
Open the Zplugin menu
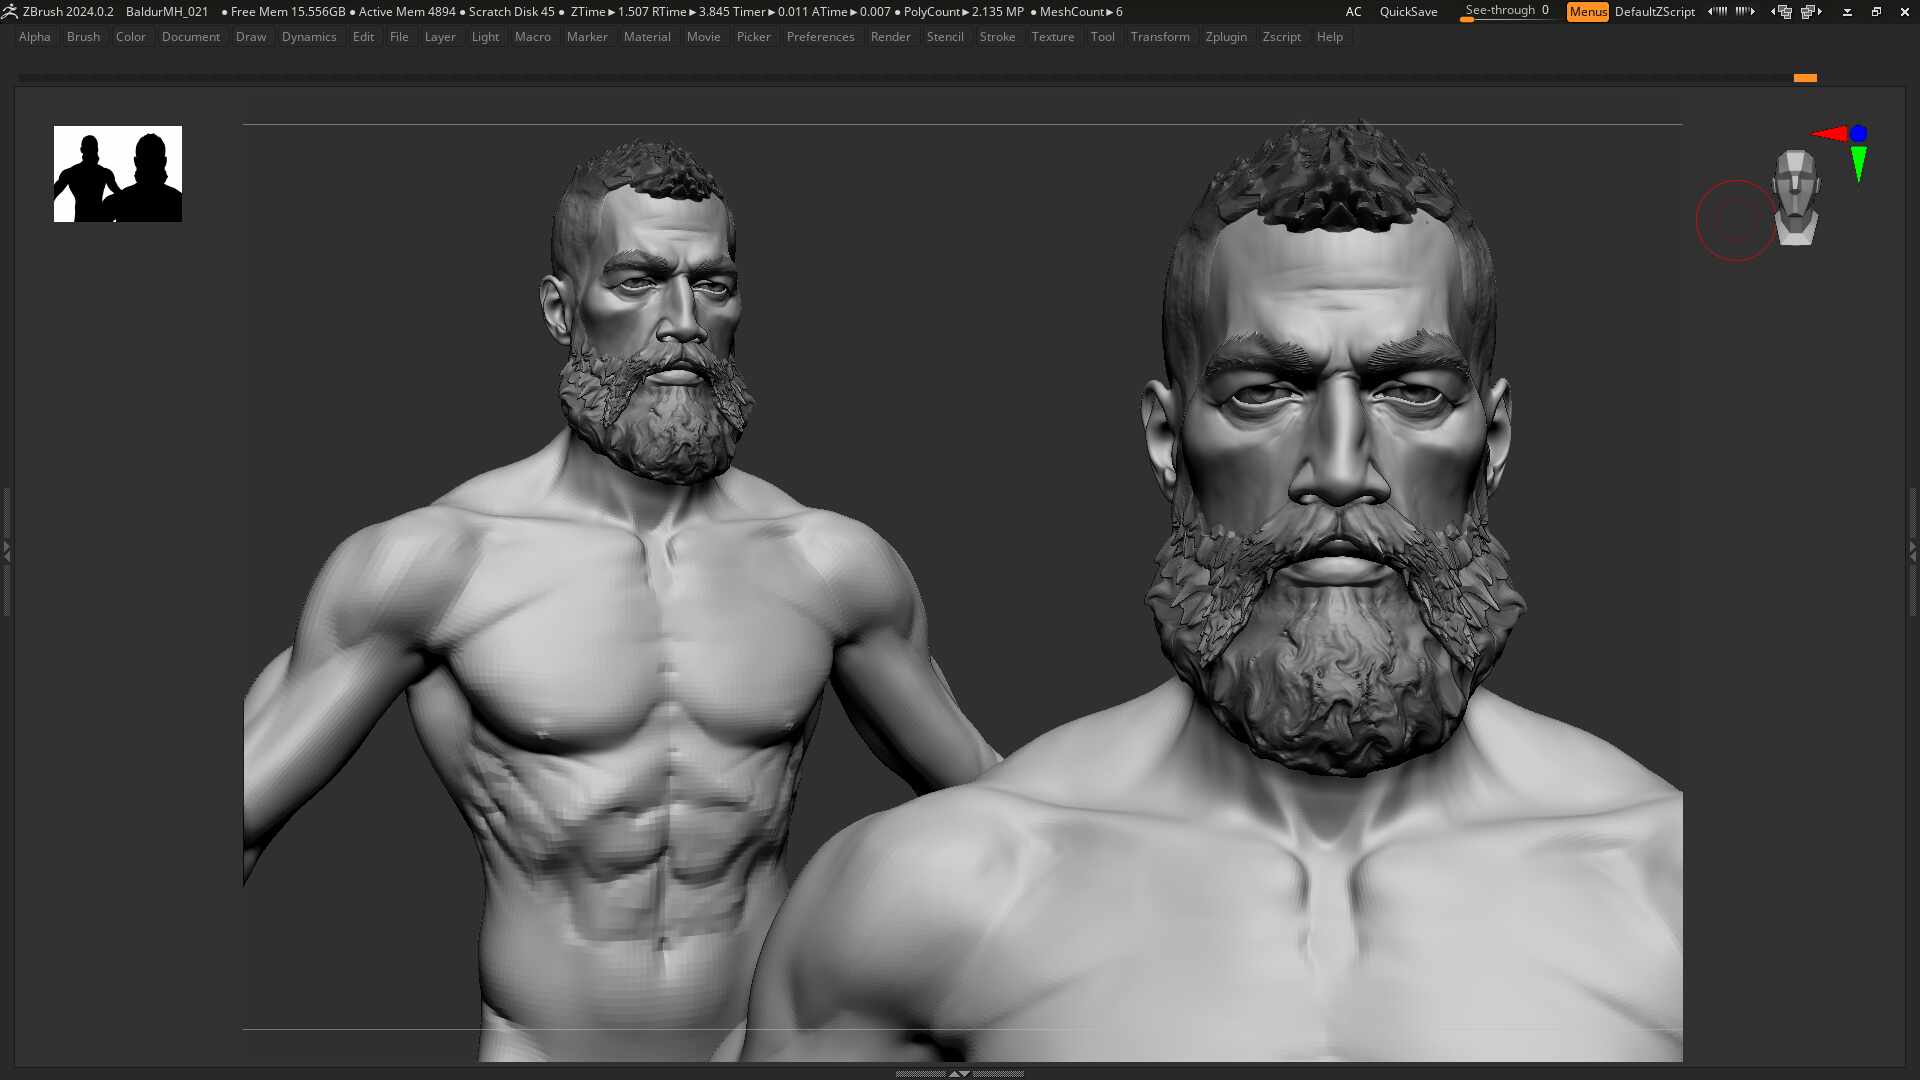pos(1226,37)
